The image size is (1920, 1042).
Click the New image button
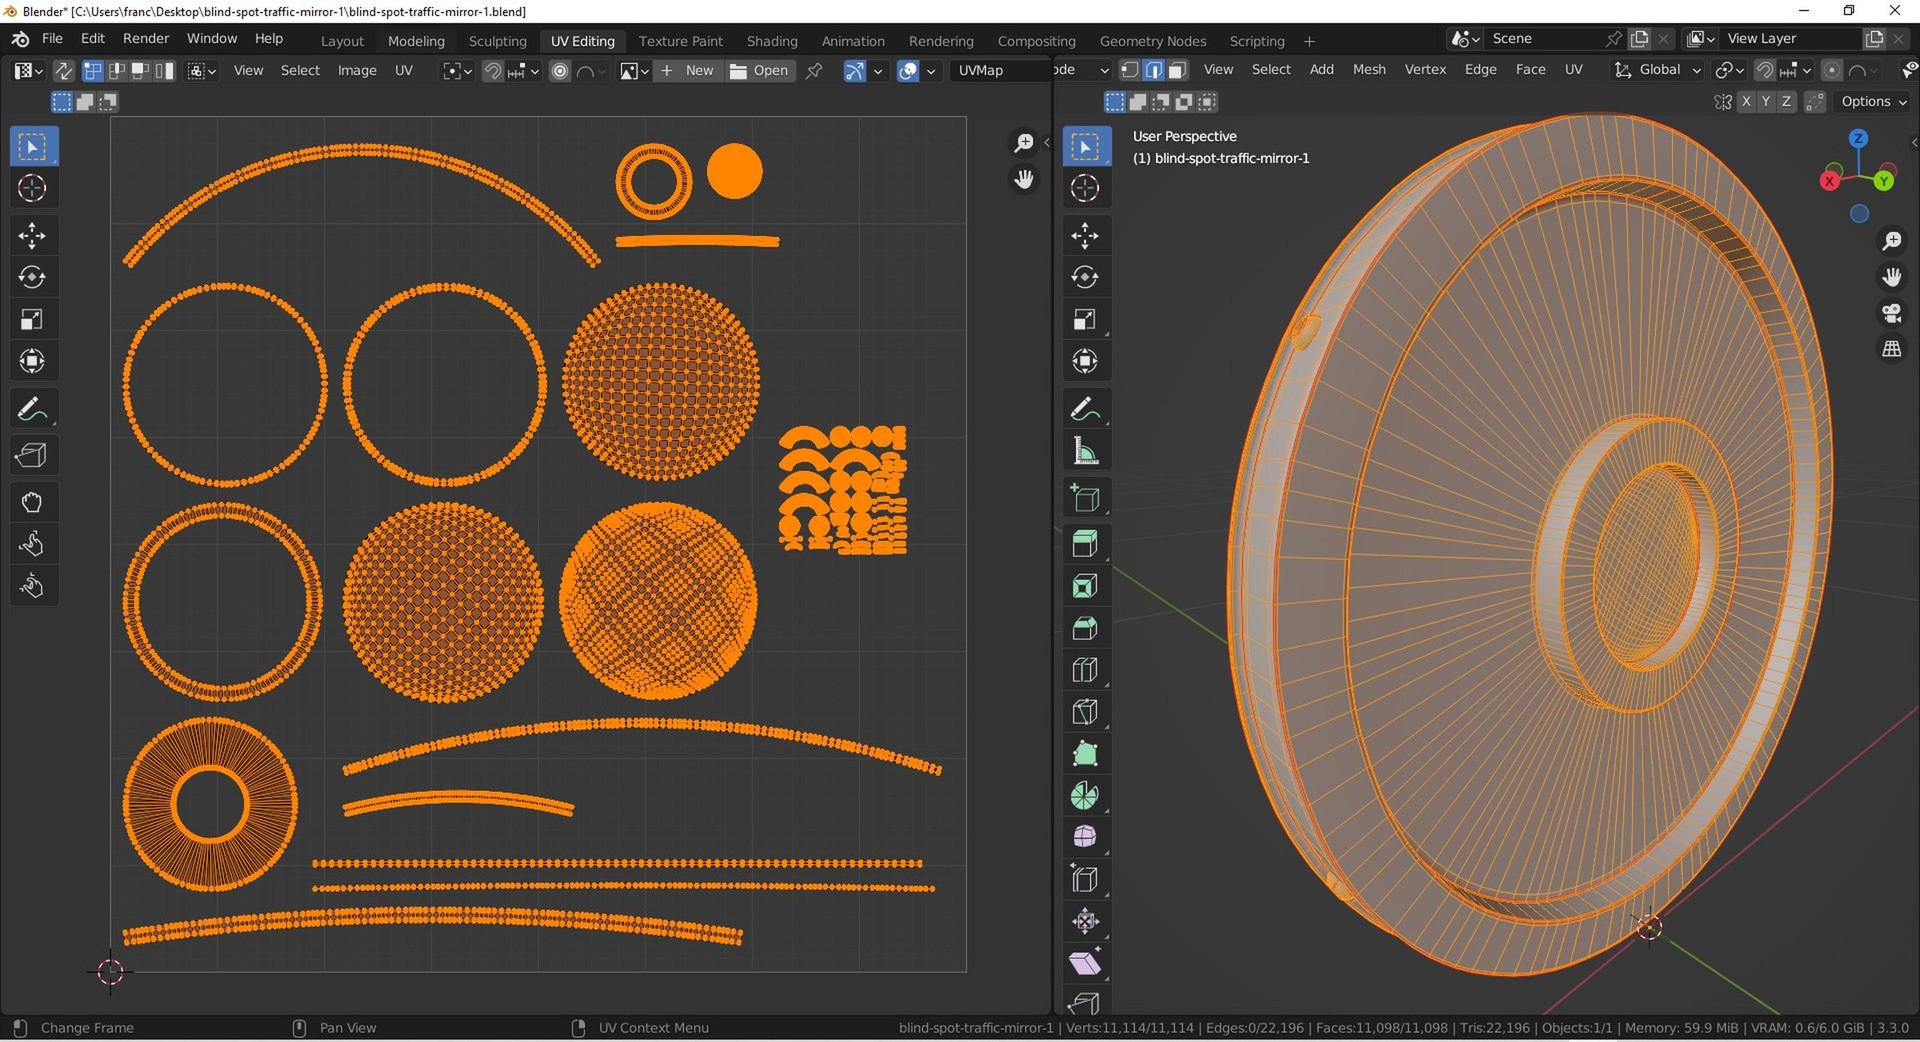688,71
